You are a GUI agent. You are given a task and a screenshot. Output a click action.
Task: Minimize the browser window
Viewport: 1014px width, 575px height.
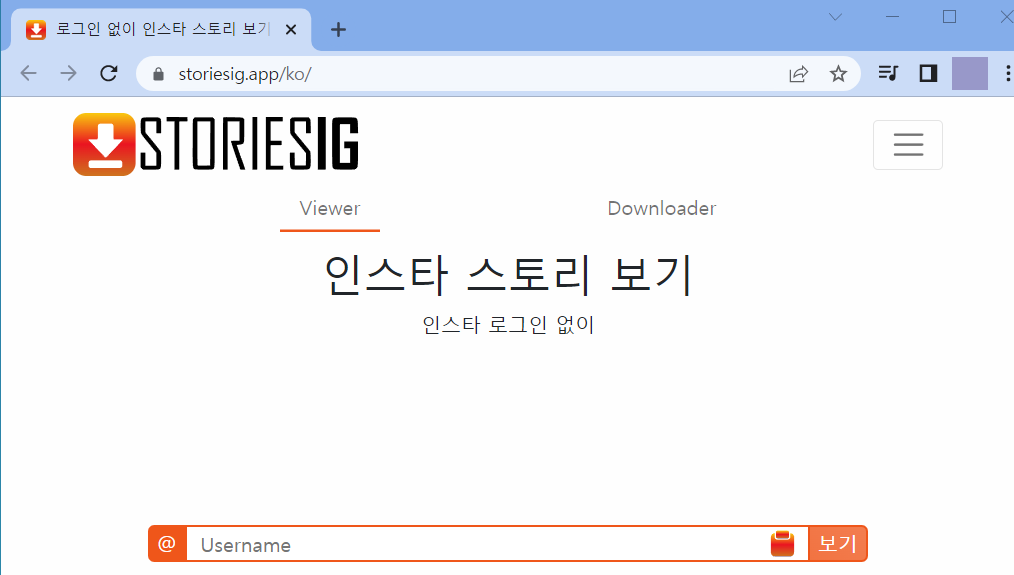(892, 17)
